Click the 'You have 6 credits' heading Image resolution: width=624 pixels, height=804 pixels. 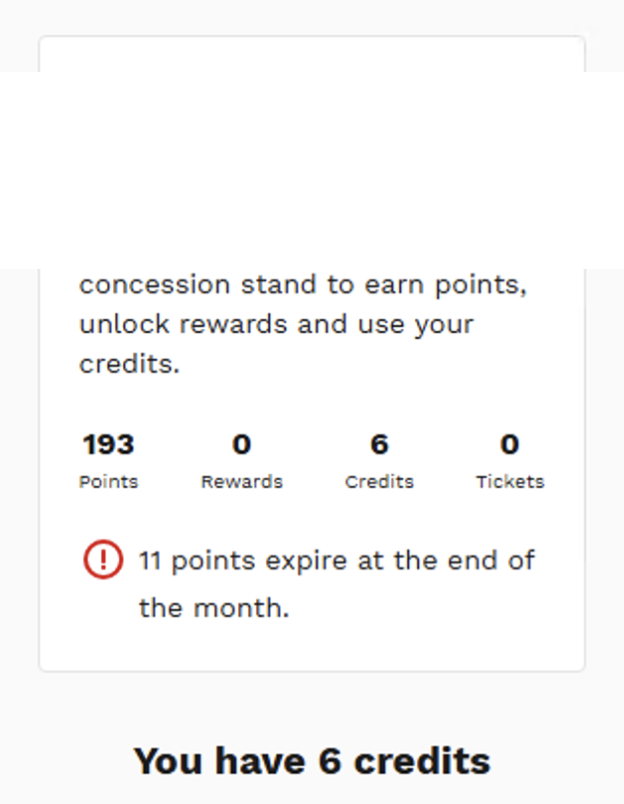click(312, 761)
